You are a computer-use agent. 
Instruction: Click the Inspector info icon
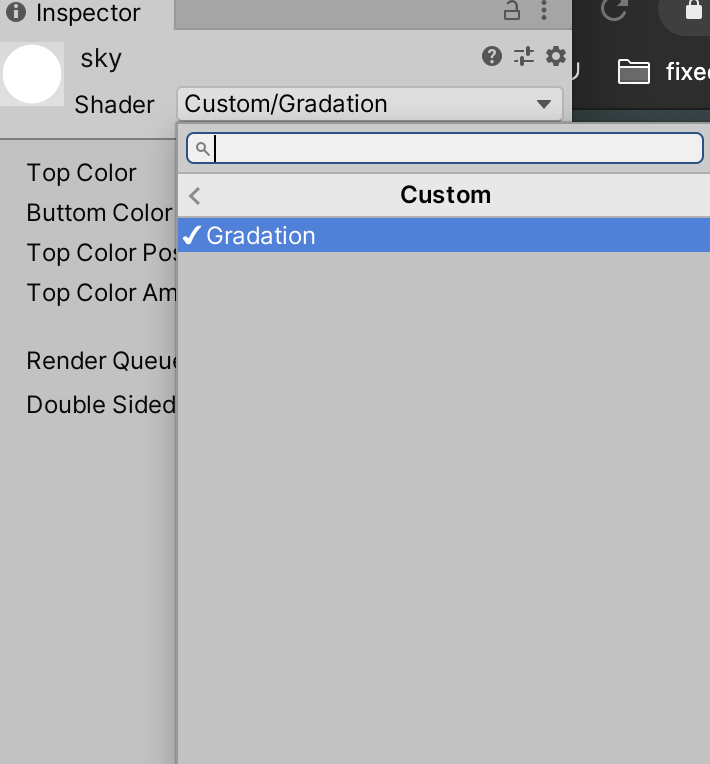15,13
